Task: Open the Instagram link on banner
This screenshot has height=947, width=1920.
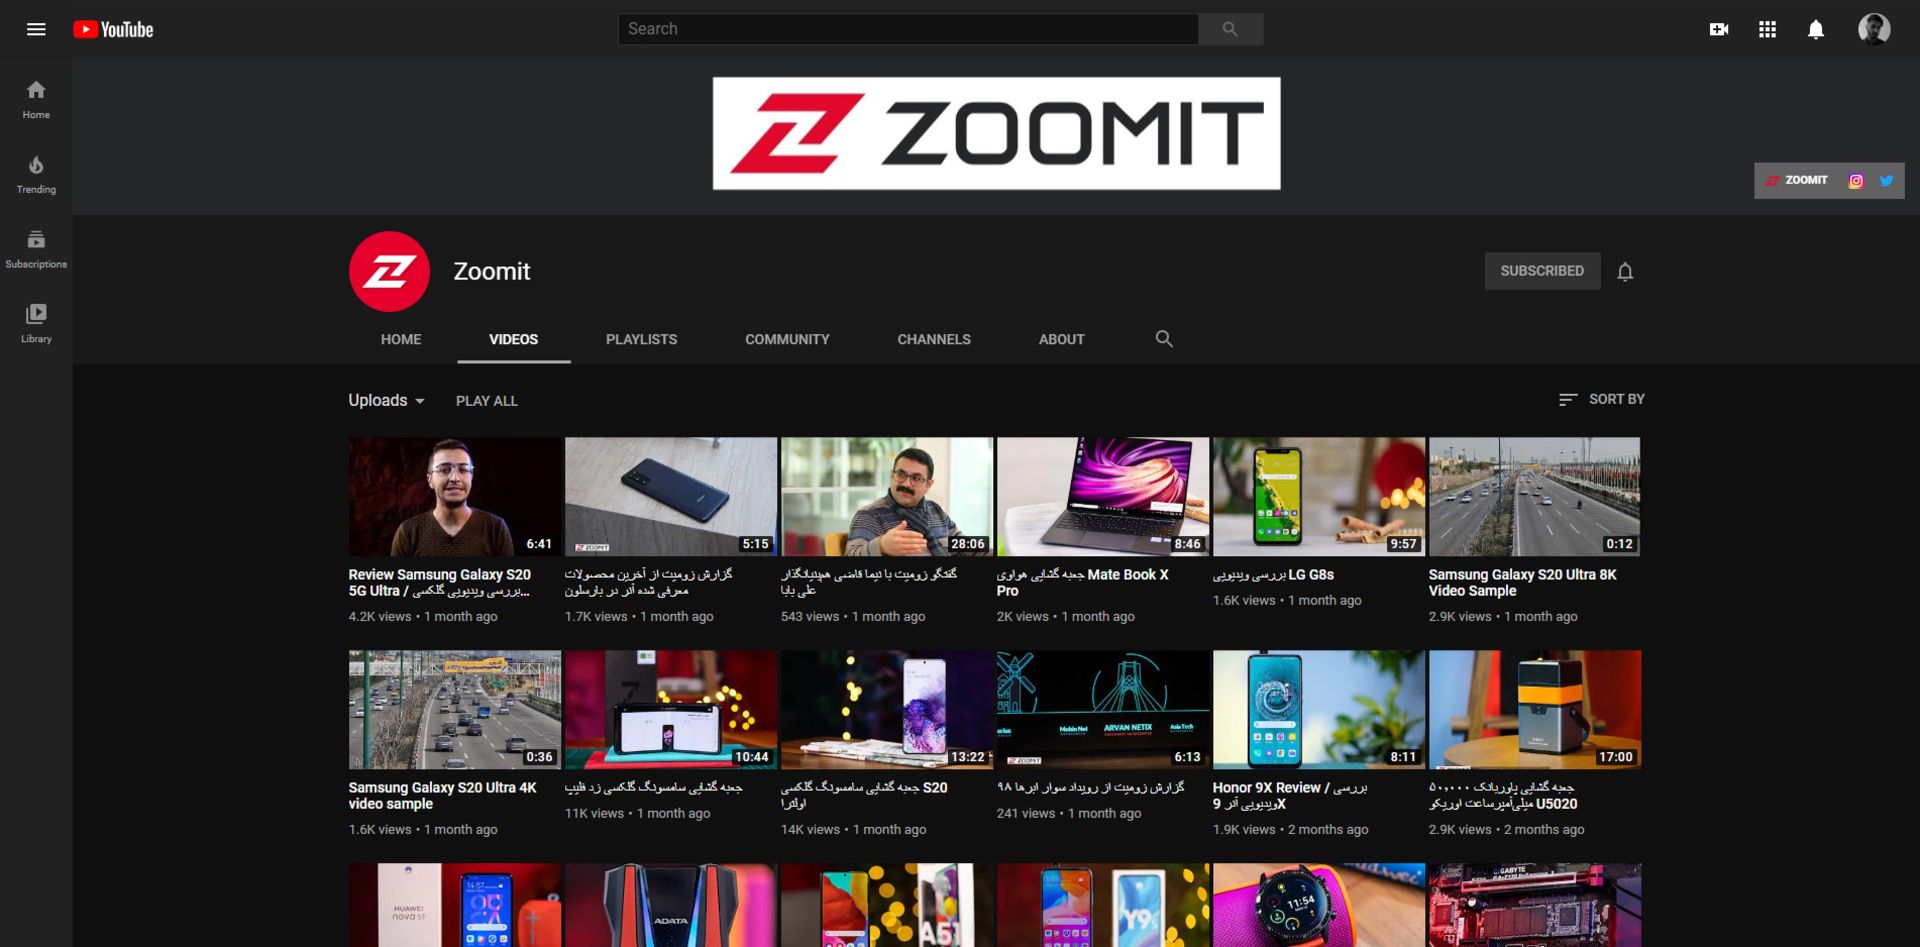Action: pos(1855,181)
